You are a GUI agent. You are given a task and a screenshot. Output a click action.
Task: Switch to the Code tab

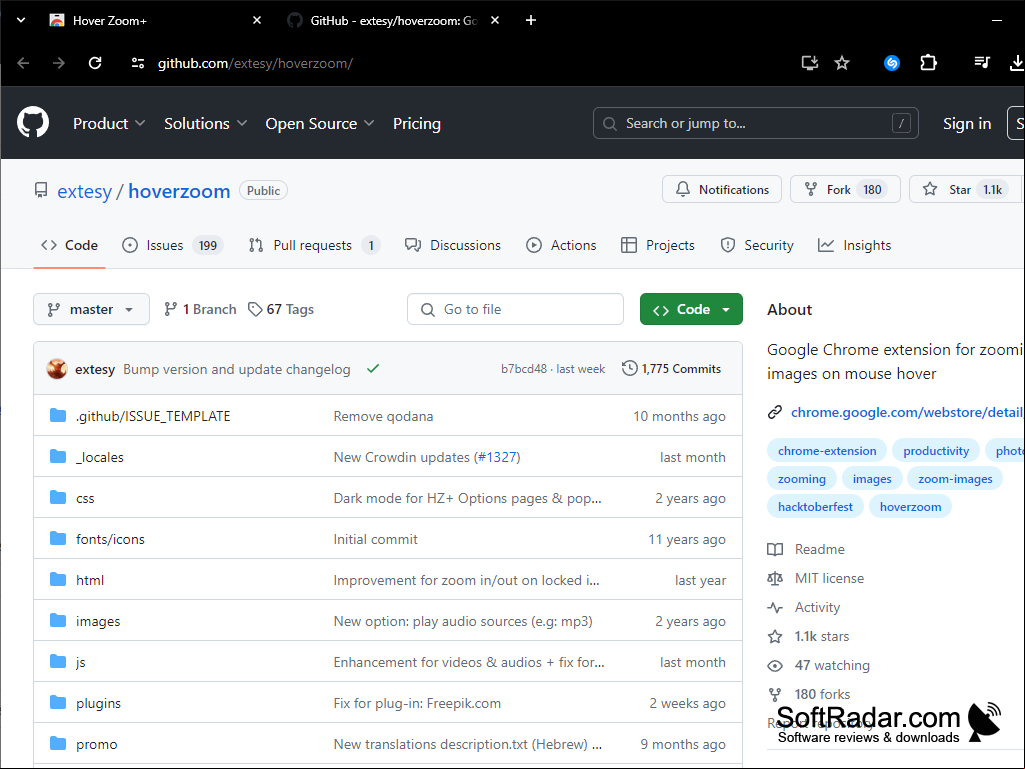pos(69,245)
